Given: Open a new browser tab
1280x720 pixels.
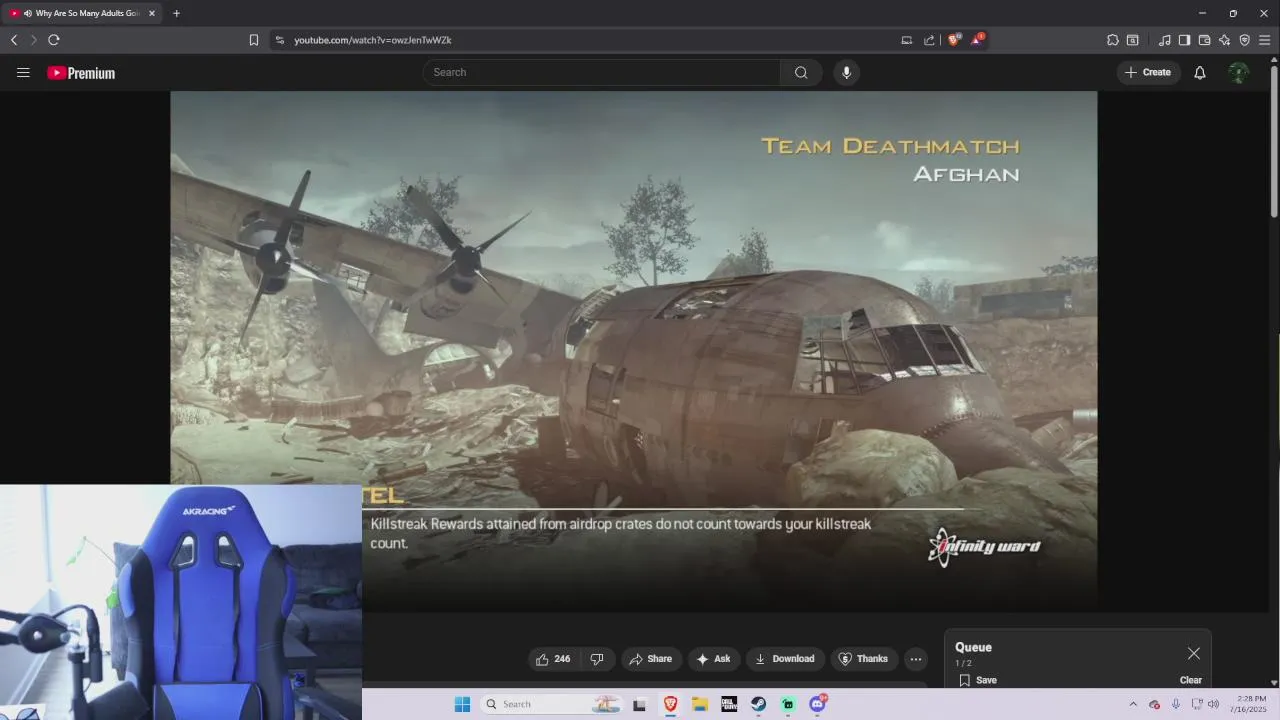Looking at the screenshot, I should [176, 13].
